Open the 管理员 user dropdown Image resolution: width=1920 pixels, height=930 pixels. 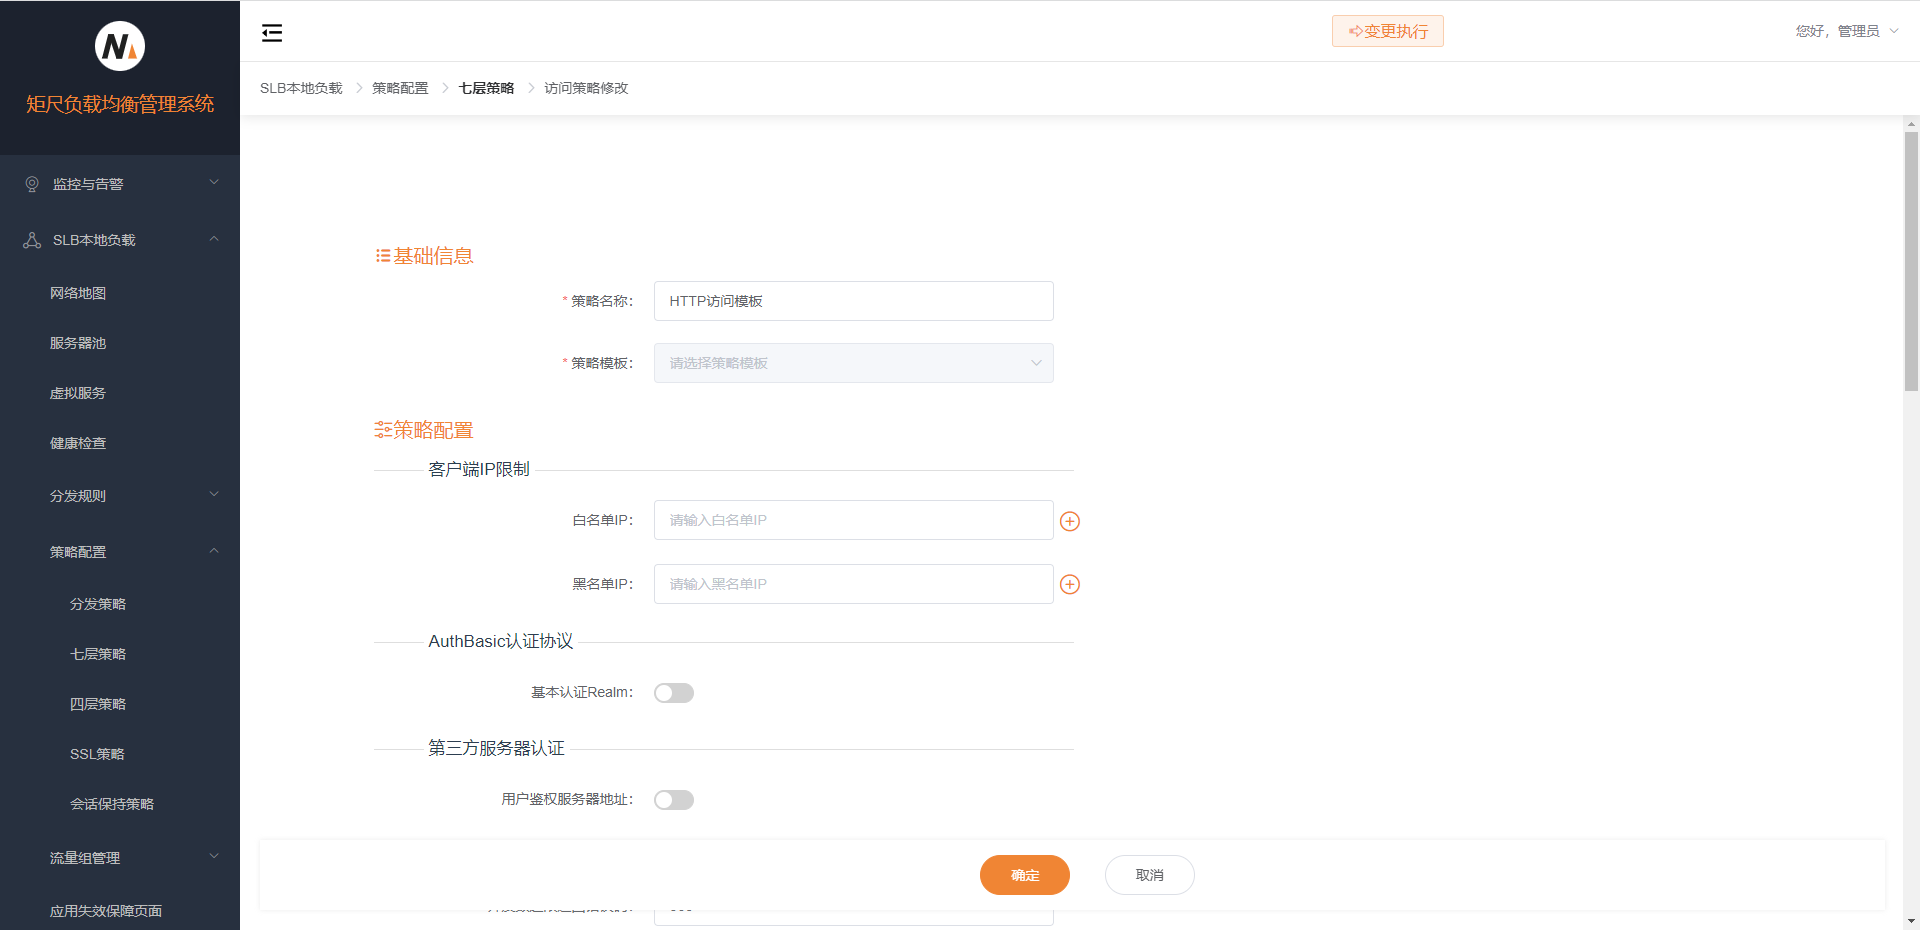point(1848,31)
